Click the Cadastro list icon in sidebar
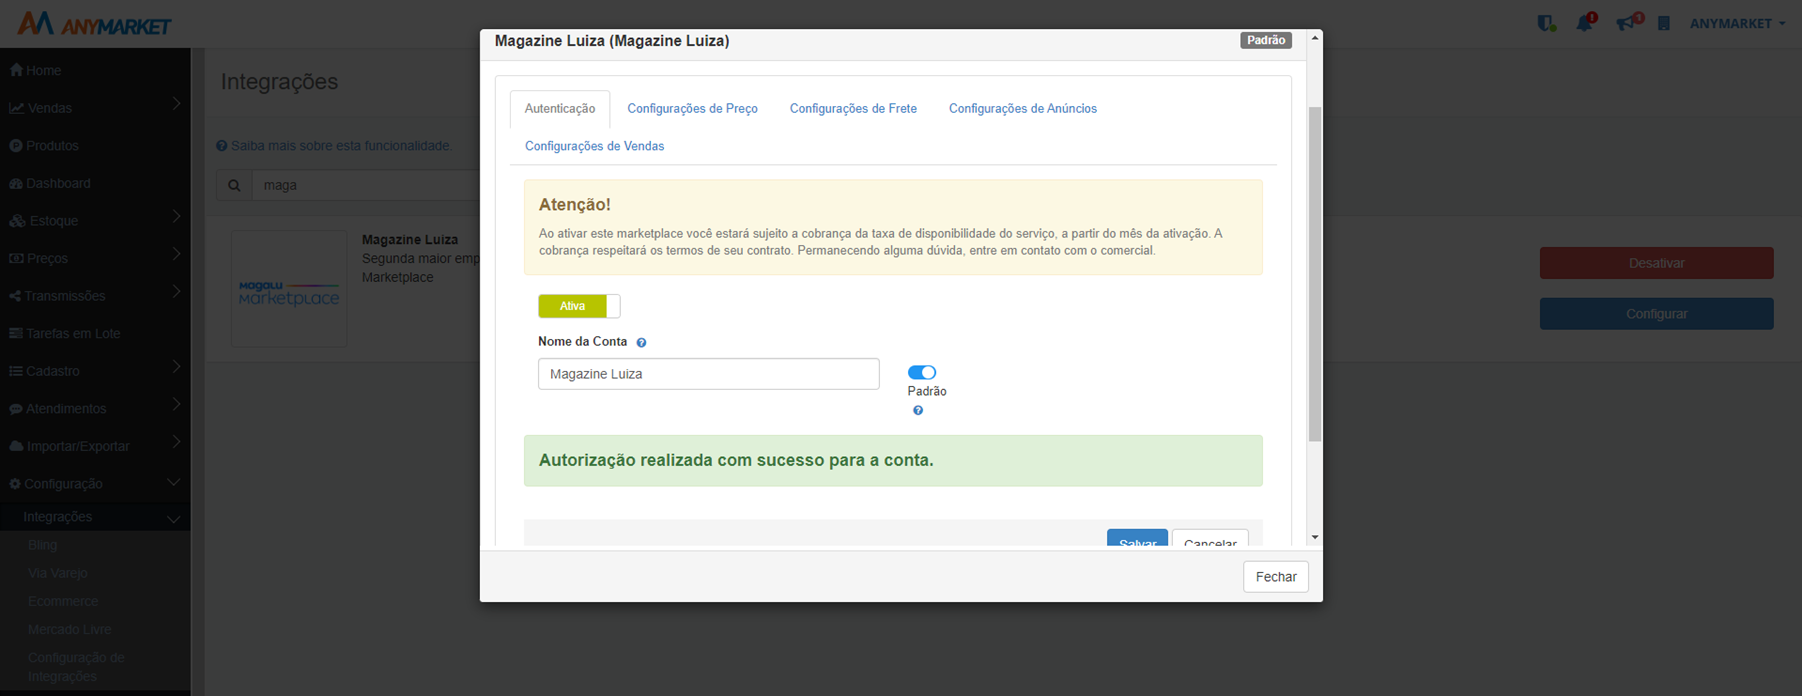The image size is (1802, 696). pyautogui.click(x=16, y=371)
